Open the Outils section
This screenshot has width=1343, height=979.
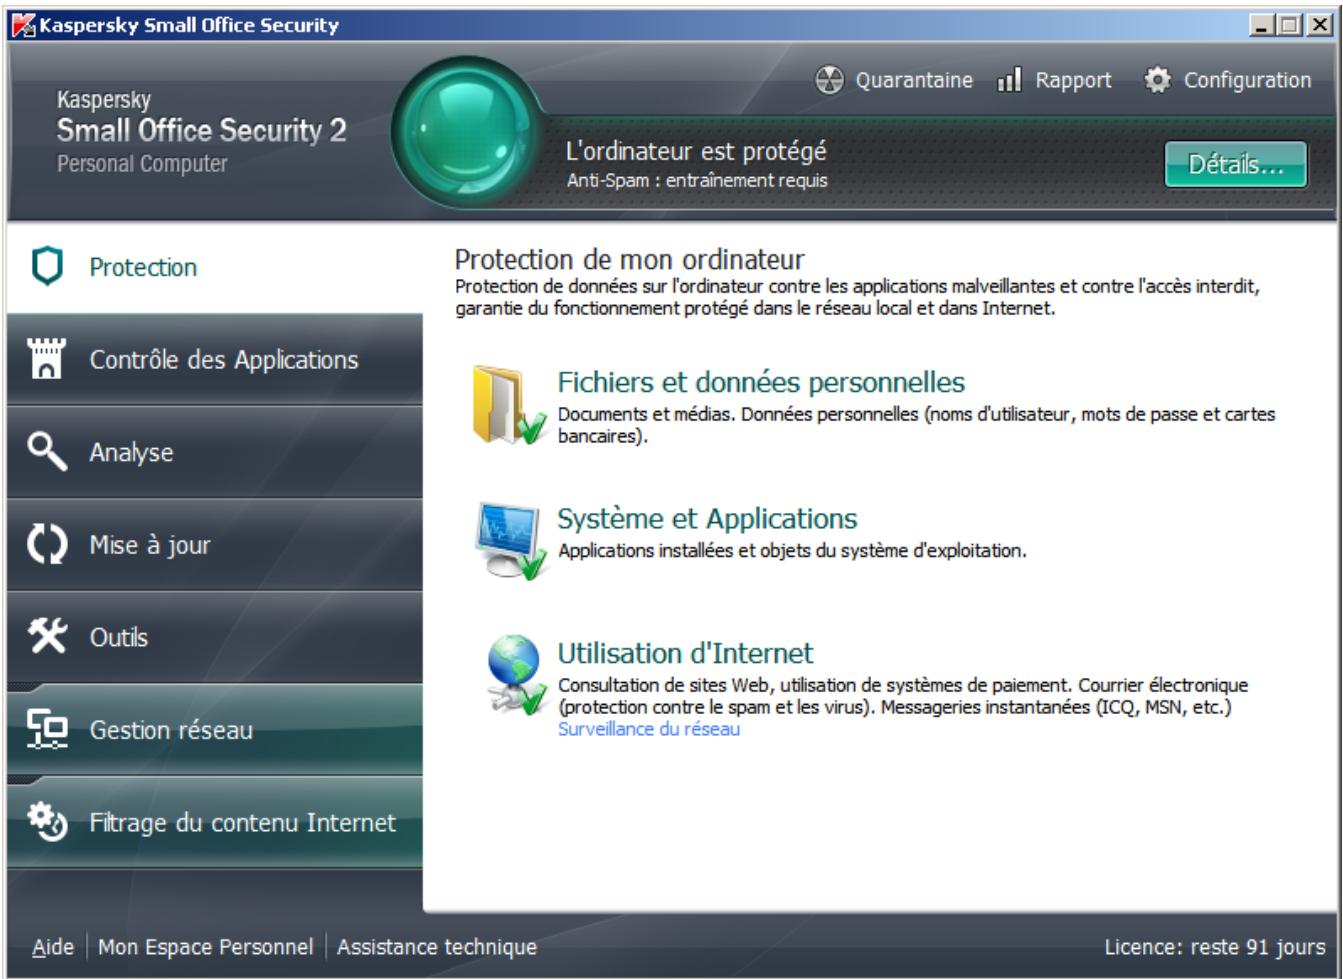215,637
